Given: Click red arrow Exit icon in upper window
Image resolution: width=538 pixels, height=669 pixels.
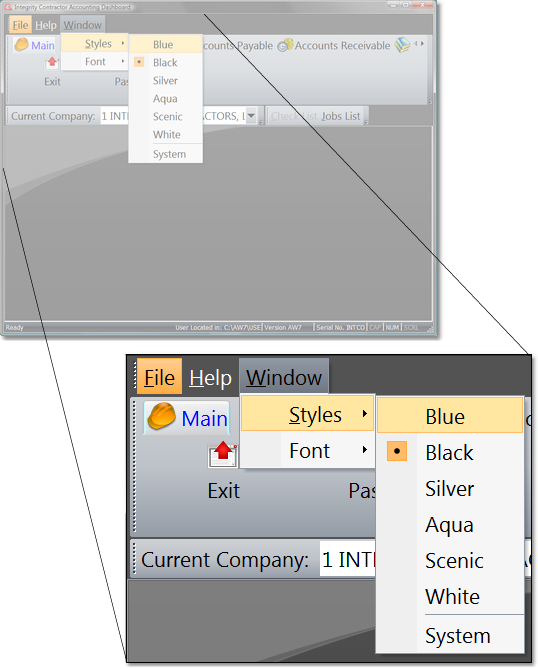Looking at the screenshot, I should point(52,63).
